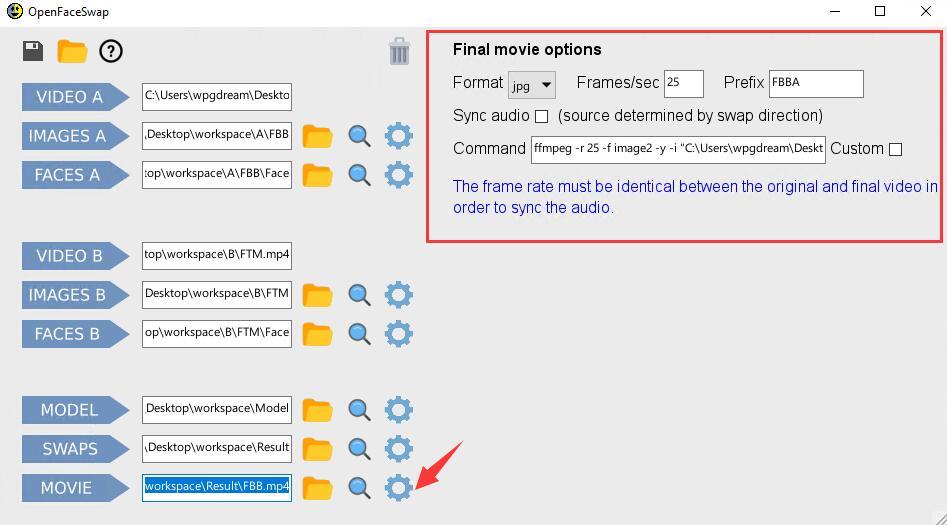This screenshot has height=525, width=947.
Task: Click the SWAPS arrow button
Action: pyautogui.click(x=75, y=448)
